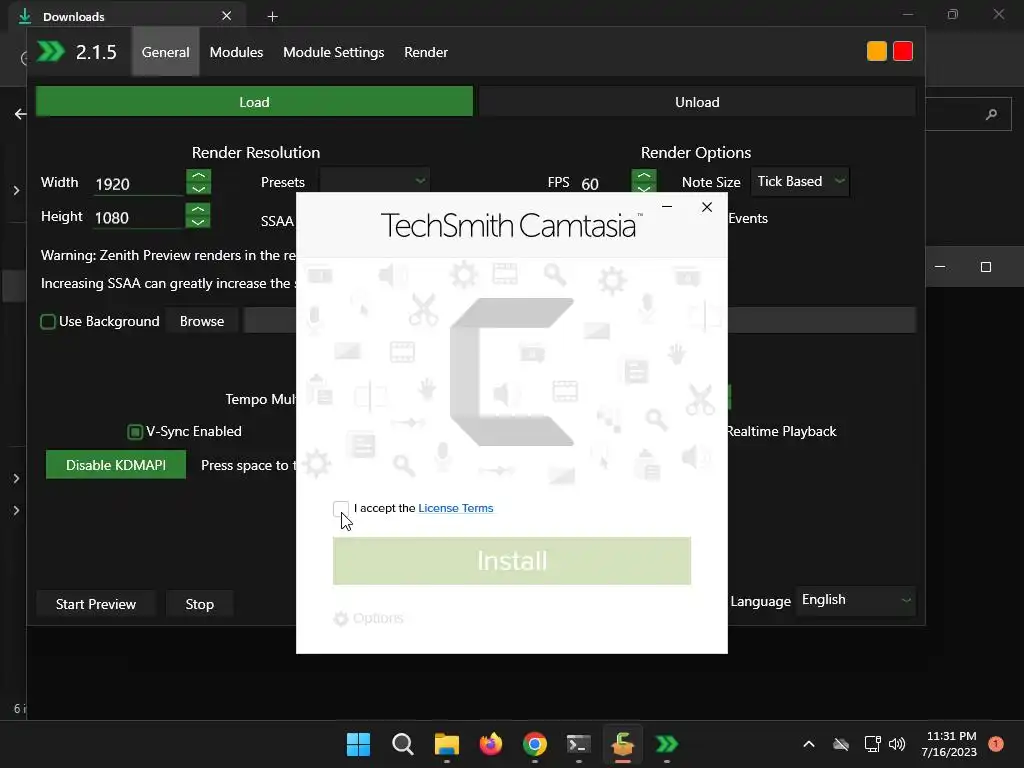Open the Windows Start menu
This screenshot has height=768, width=1024.
pos(358,744)
